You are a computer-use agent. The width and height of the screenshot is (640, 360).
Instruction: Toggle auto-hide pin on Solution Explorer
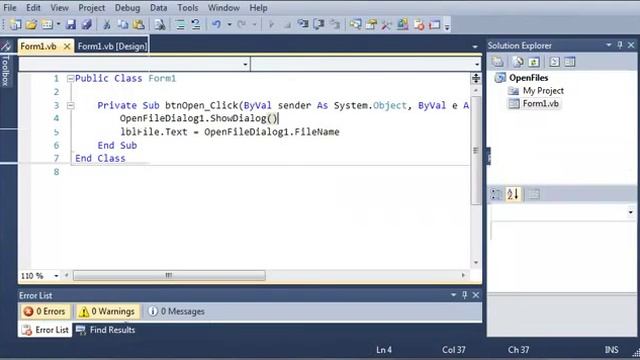tap(620, 45)
